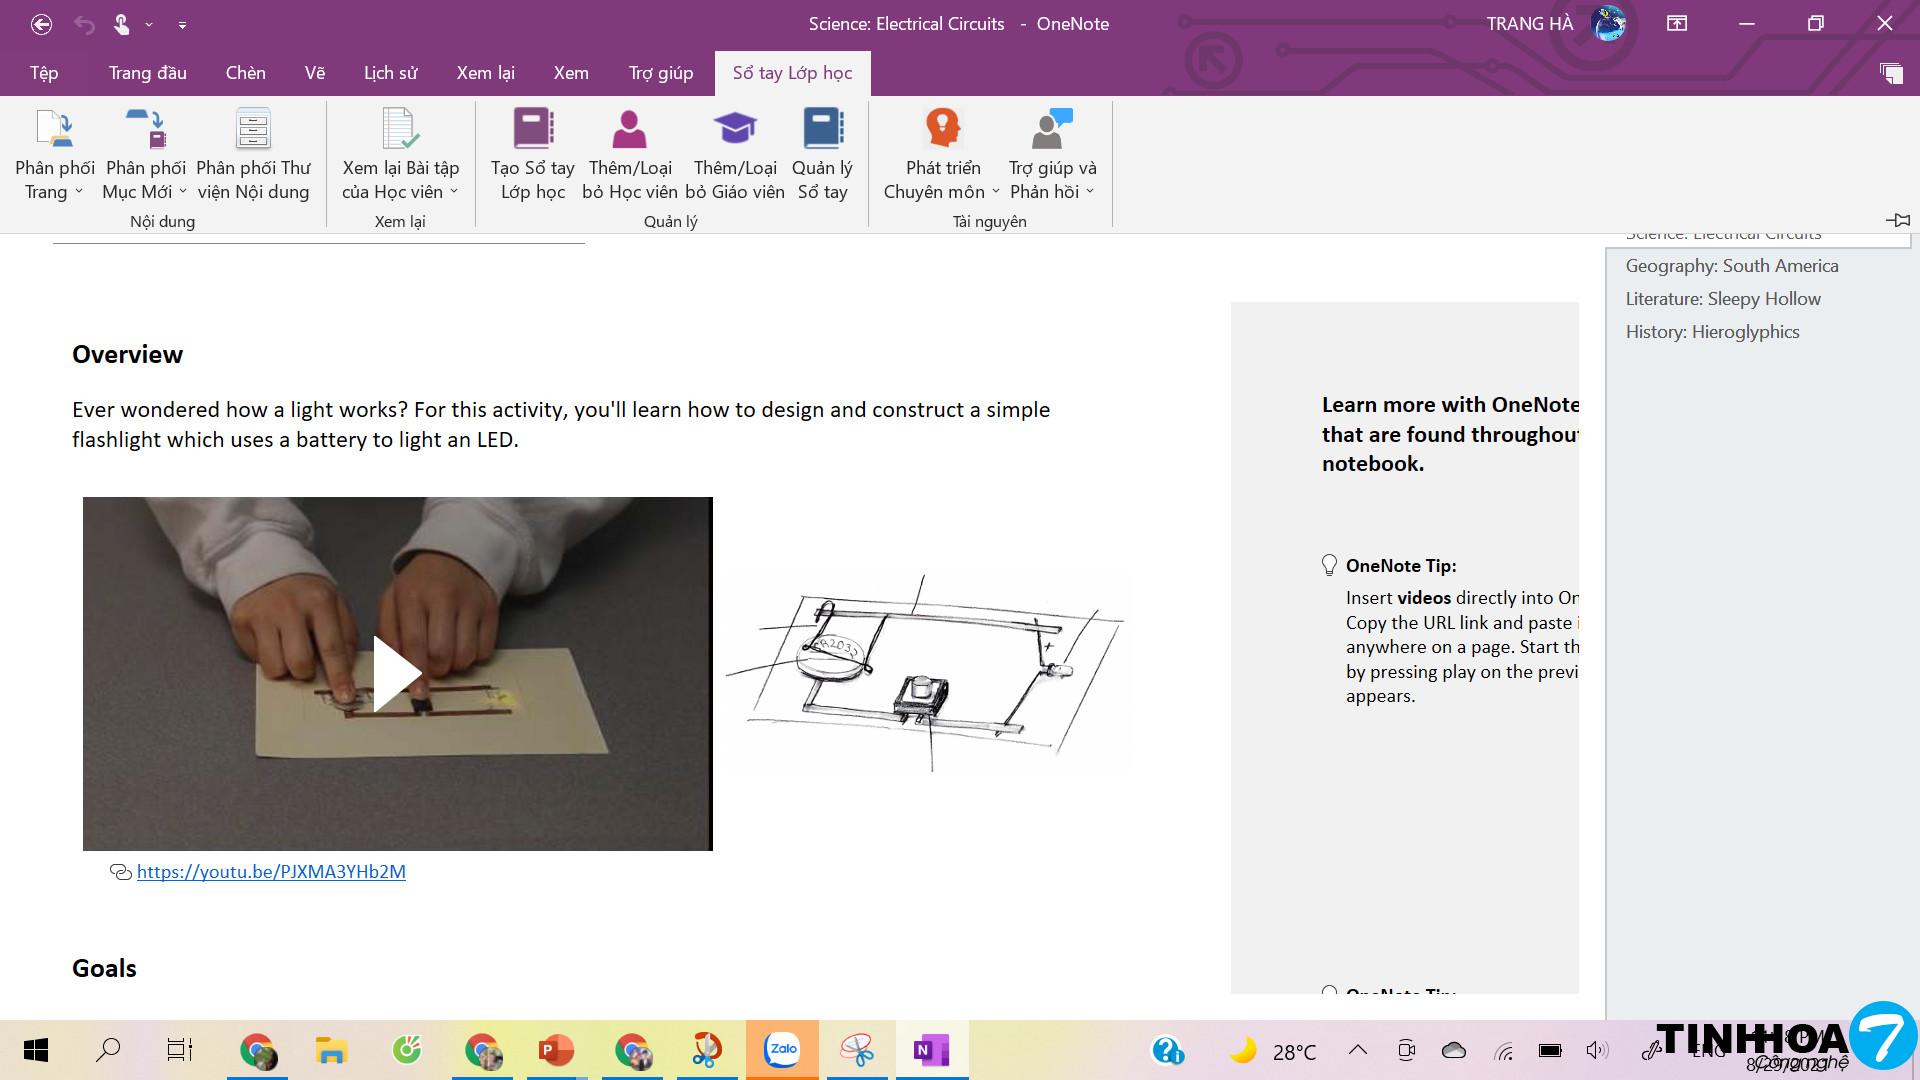The image size is (1920, 1080).
Task: Click the Thêm/Loại bỏ Học viên icon
Action: 629,130
